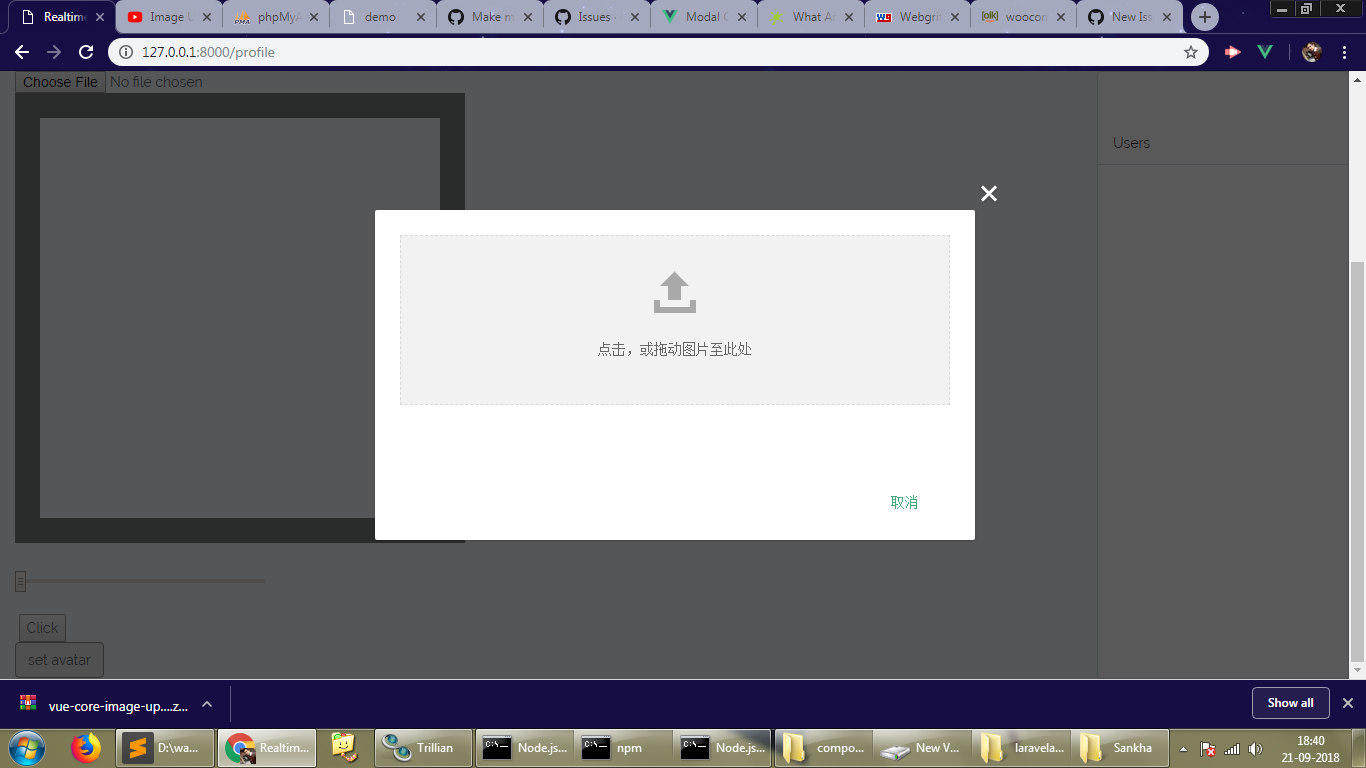Click the zoom slider handle under the image canvas
Image resolution: width=1366 pixels, height=768 pixels.
click(20, 581)
